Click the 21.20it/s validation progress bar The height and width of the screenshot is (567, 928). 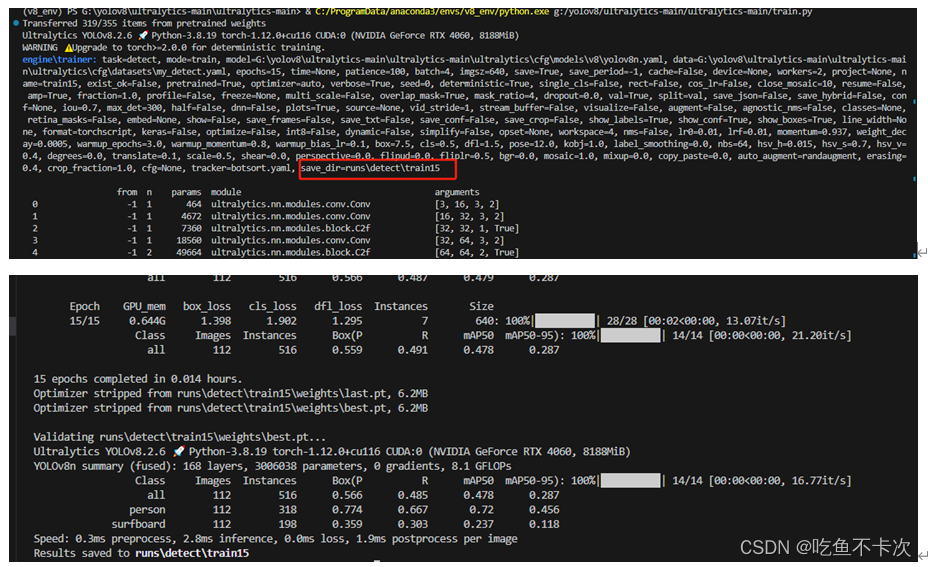(x=630, y=336)
